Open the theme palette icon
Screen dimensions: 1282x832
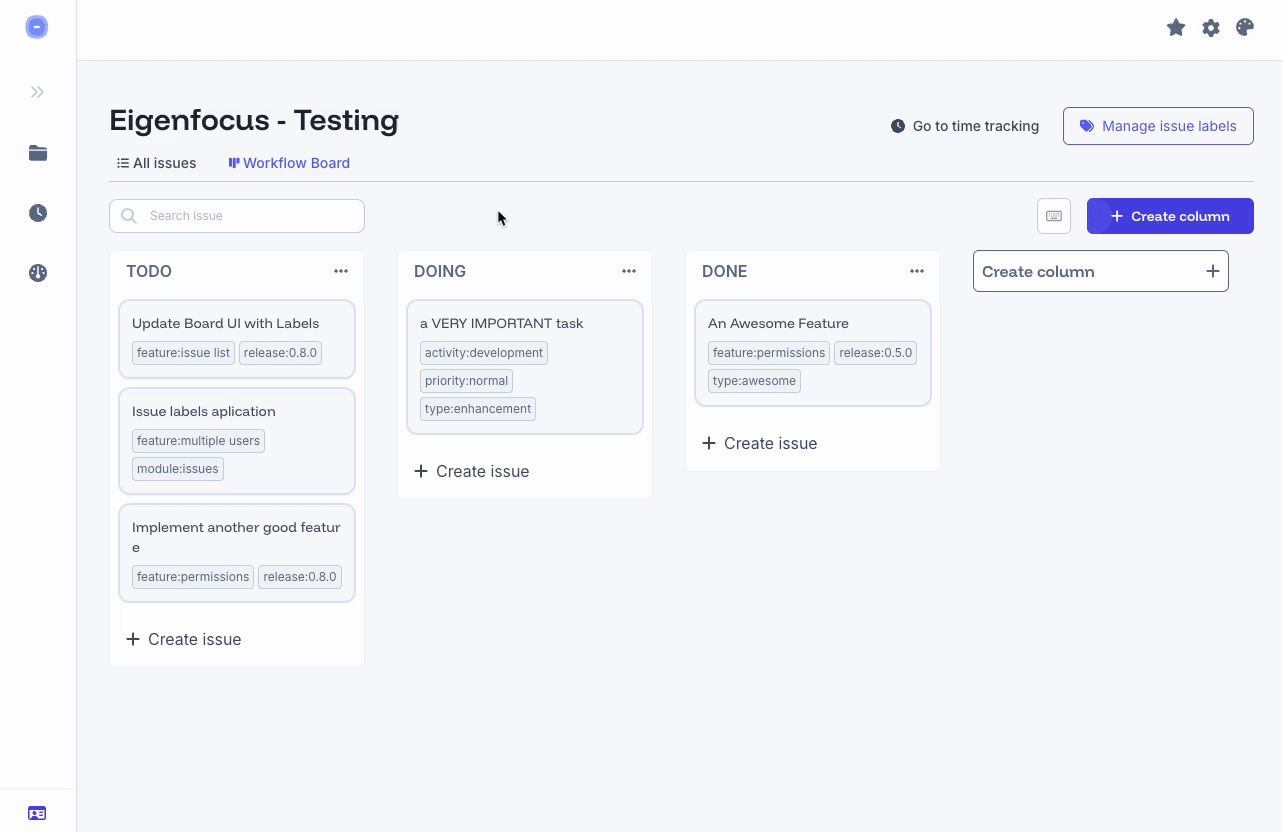(x=1245, y=28)
